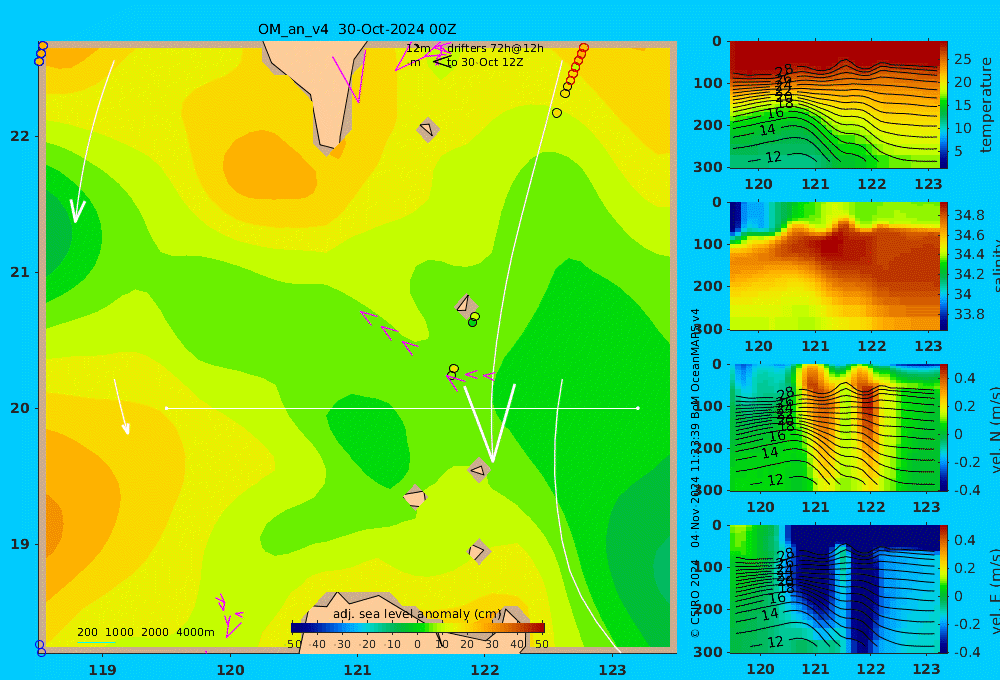The image size is (1000, 680).
Task: Click longitude label 121 on main map
Action: click(357, 670)
